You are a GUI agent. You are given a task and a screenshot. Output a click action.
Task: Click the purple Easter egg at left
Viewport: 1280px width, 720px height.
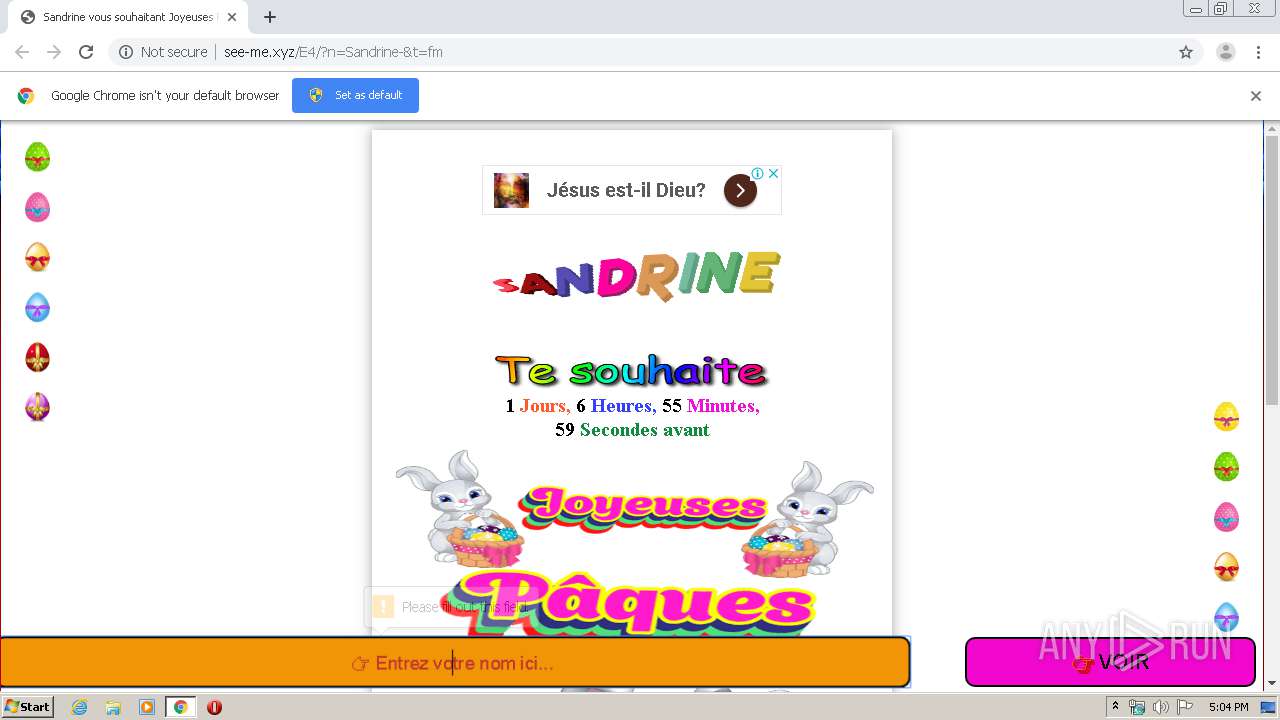37,407
